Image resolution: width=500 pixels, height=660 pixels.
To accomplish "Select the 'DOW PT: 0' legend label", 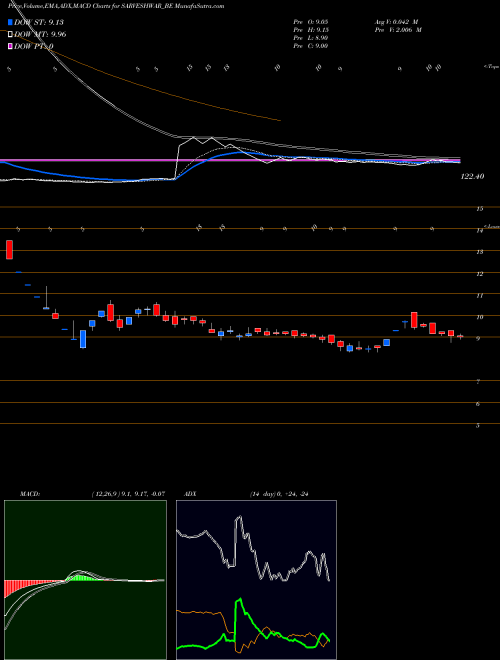I will 34,46.
